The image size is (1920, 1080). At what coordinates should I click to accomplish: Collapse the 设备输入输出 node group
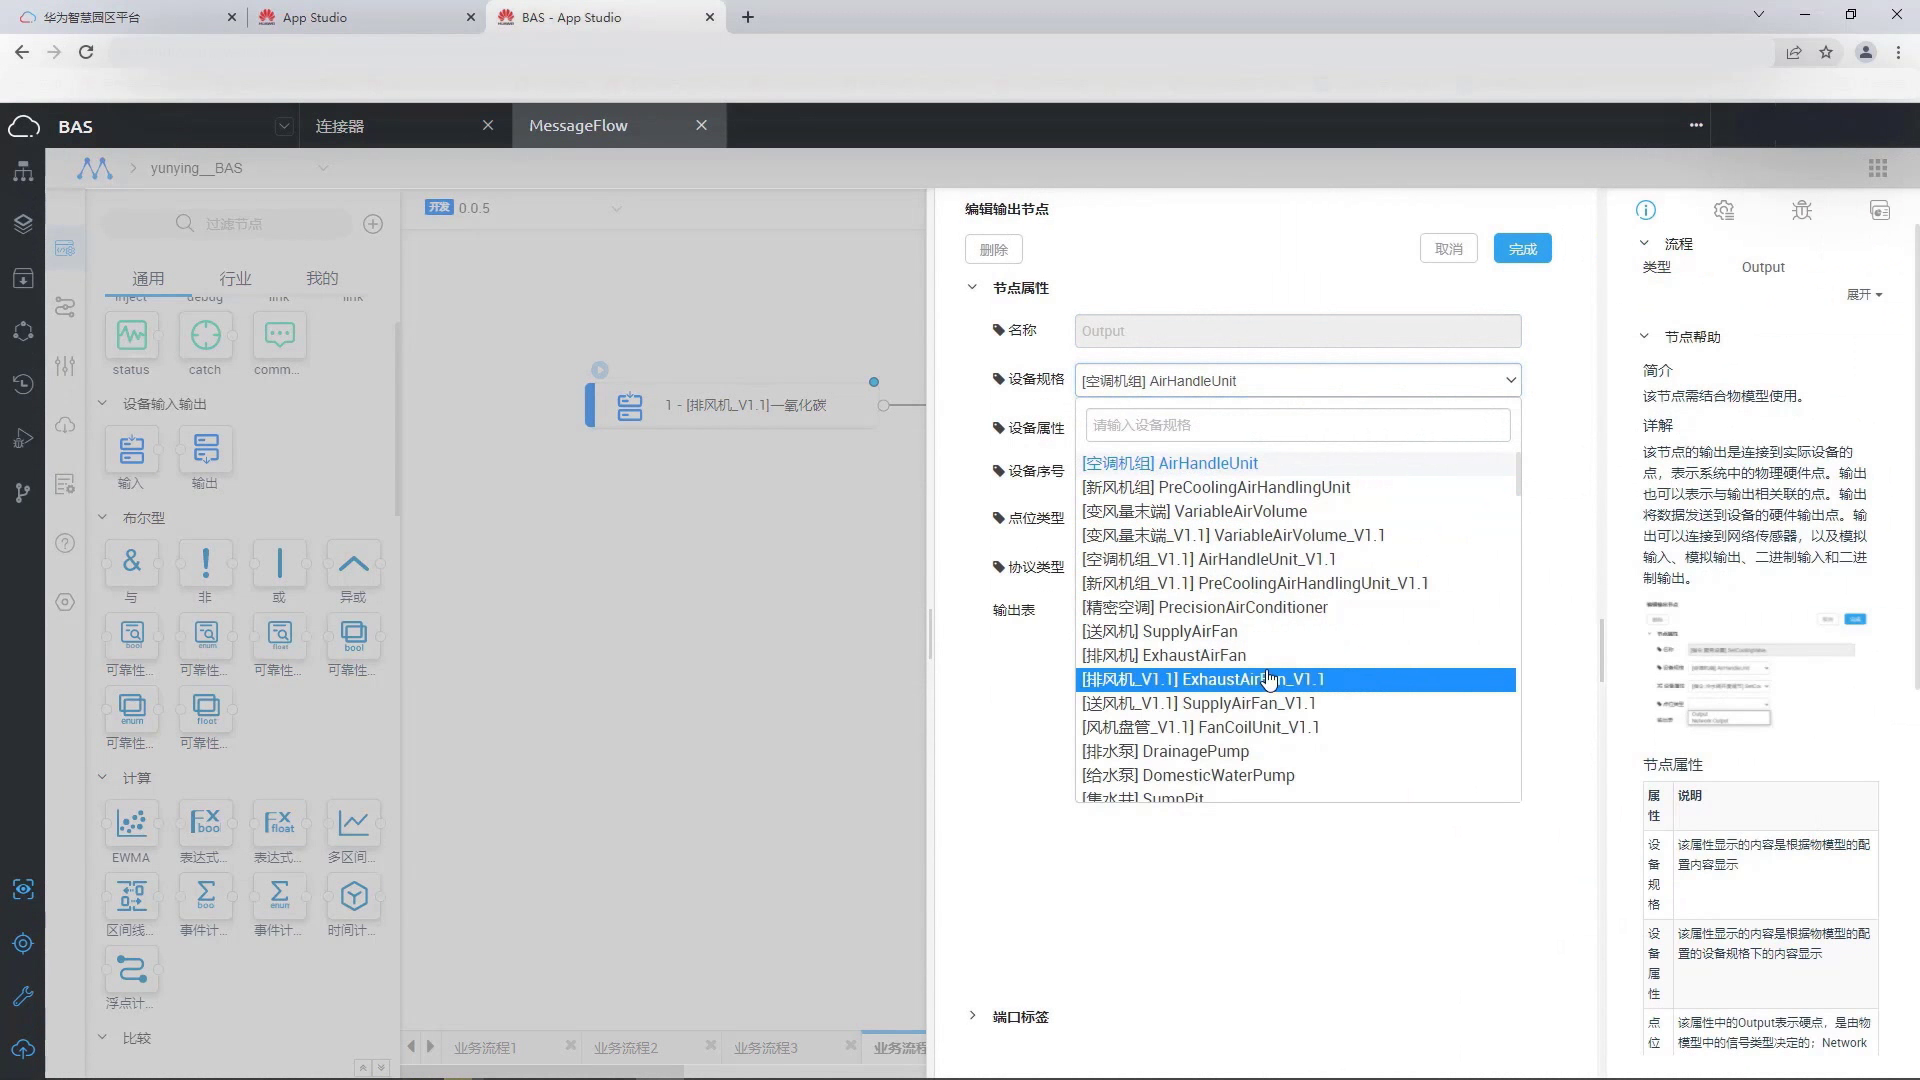(102, 404)
